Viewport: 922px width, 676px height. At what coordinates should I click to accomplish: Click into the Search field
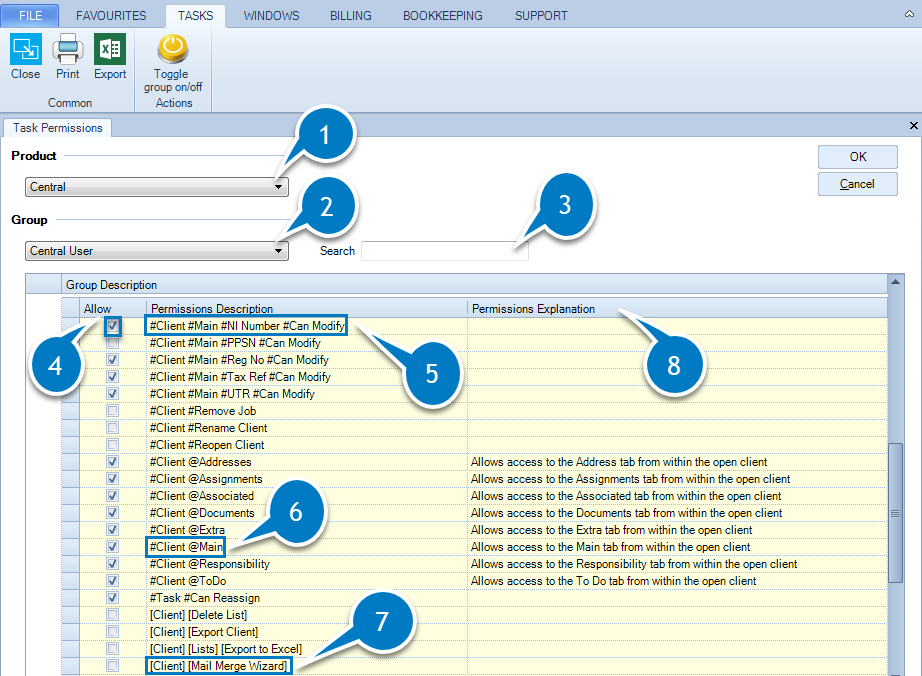point(445,251)
